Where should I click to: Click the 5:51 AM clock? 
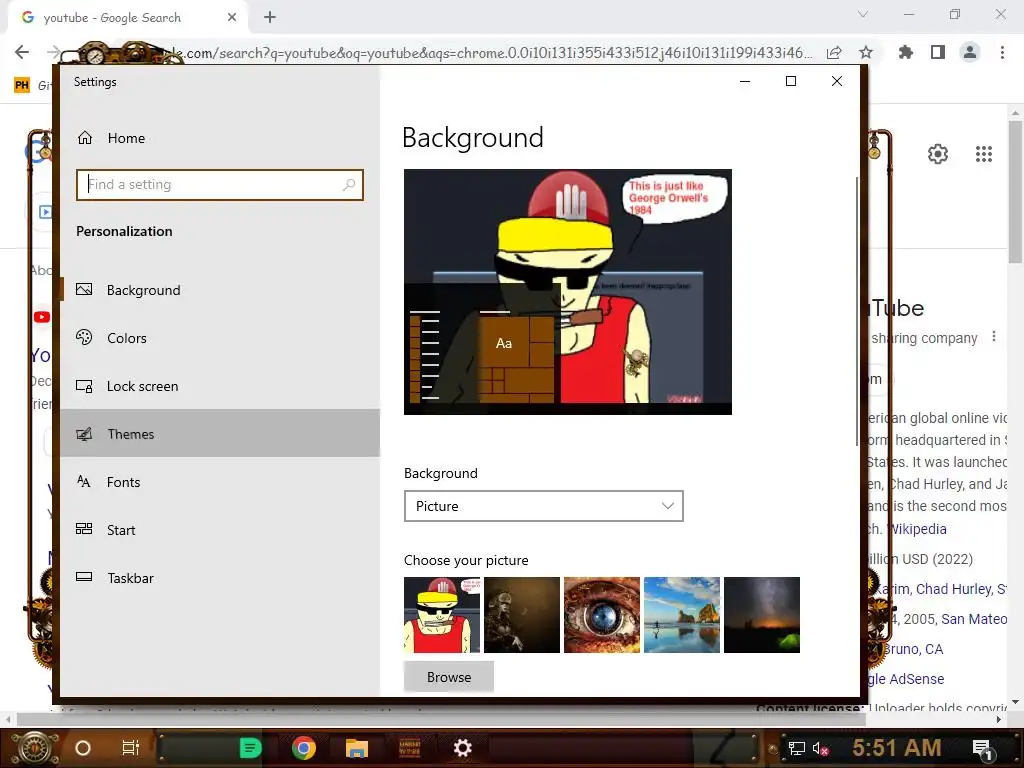[x=897, y=748]
